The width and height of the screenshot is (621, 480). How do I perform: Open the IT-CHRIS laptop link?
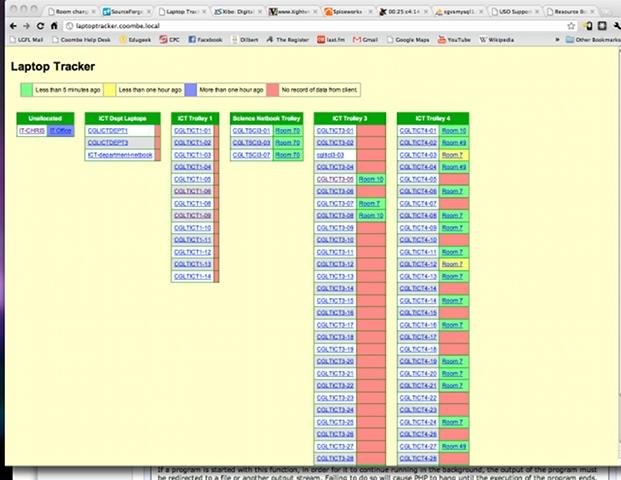click(32, 131)
